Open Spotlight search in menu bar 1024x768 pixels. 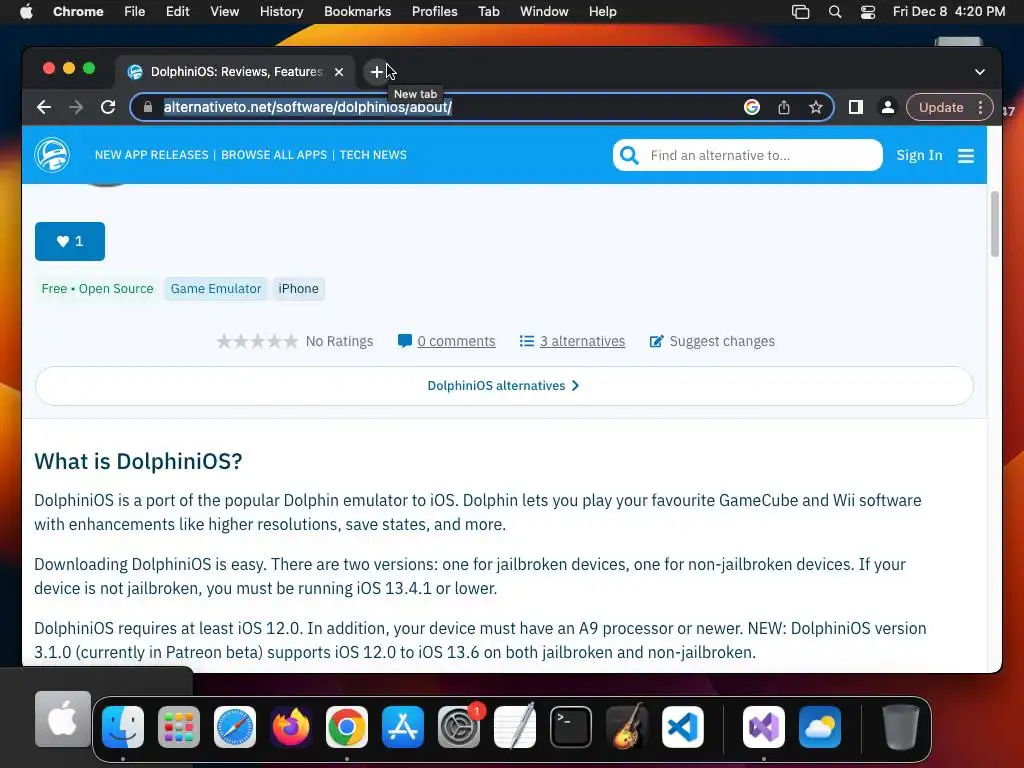tap(835, 12)
